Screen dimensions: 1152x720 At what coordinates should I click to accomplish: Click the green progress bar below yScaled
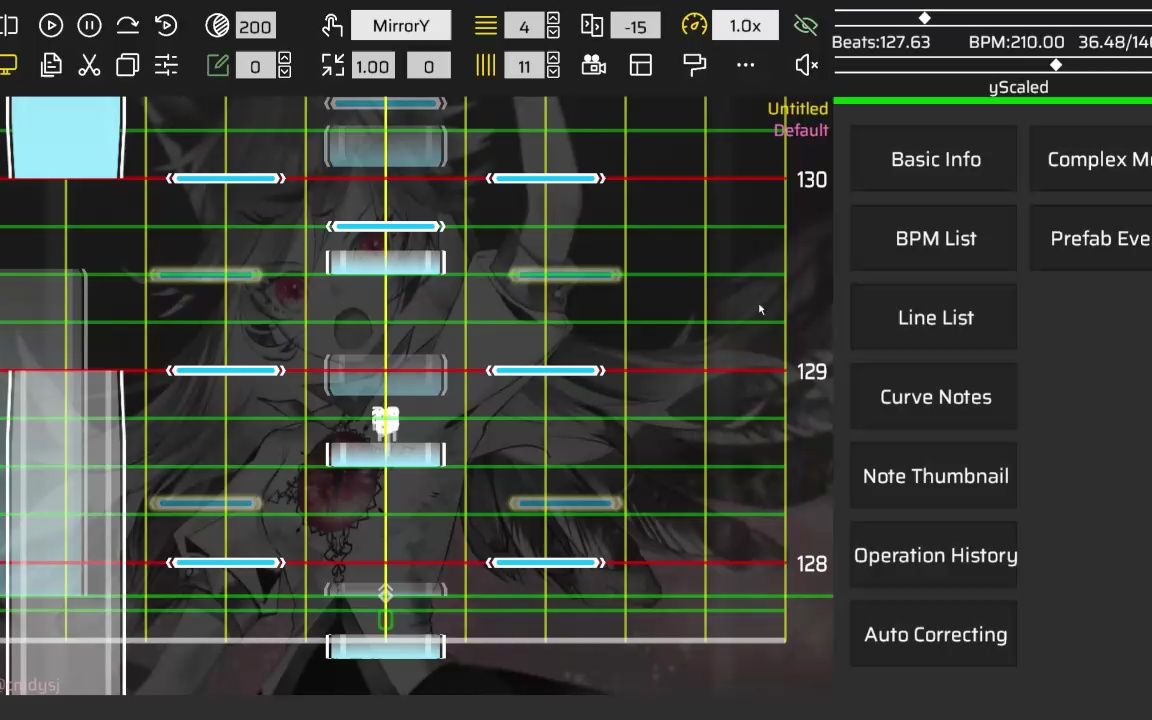(x=993, y=101)
